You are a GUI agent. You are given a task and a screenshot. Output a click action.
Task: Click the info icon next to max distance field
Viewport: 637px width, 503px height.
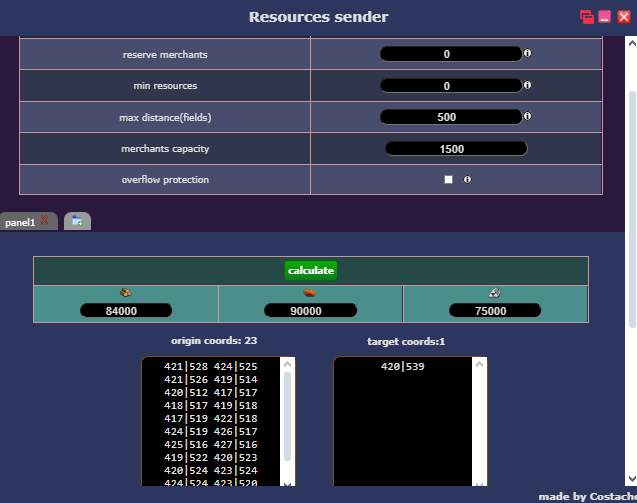[x=527, y=116]
